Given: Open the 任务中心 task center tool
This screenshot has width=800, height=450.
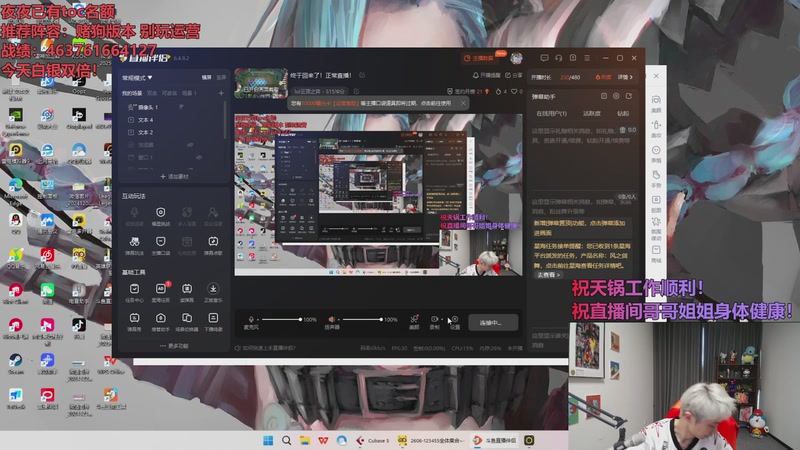Looking at the screenshot, I should (x=134, y=293).
